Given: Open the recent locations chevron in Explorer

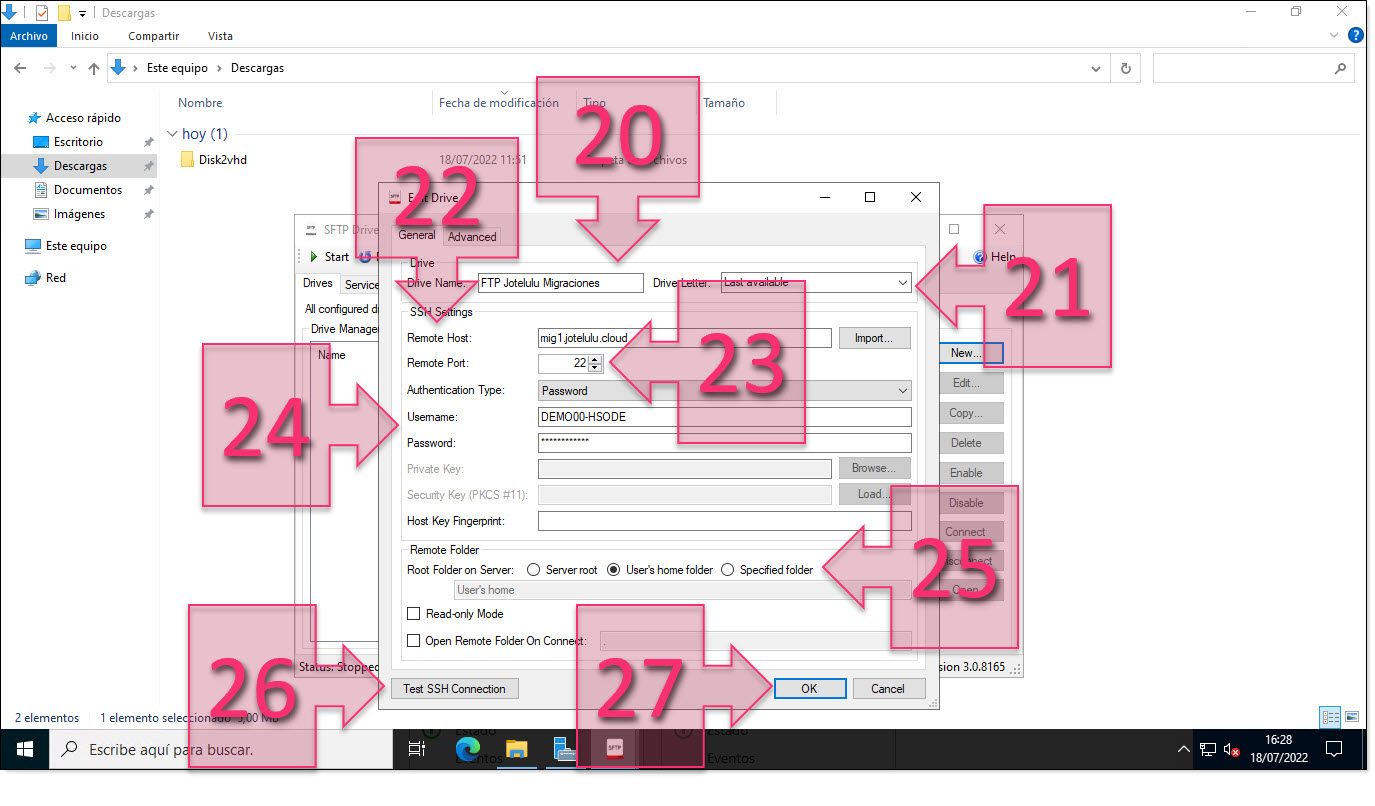Looking at the screenshot, I should [72, 68].
